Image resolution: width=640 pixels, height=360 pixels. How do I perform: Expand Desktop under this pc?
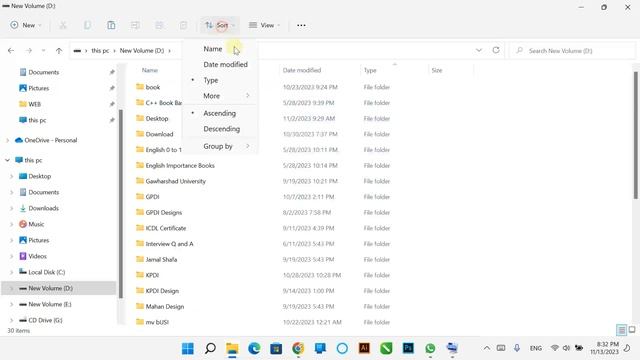(11, 176)
